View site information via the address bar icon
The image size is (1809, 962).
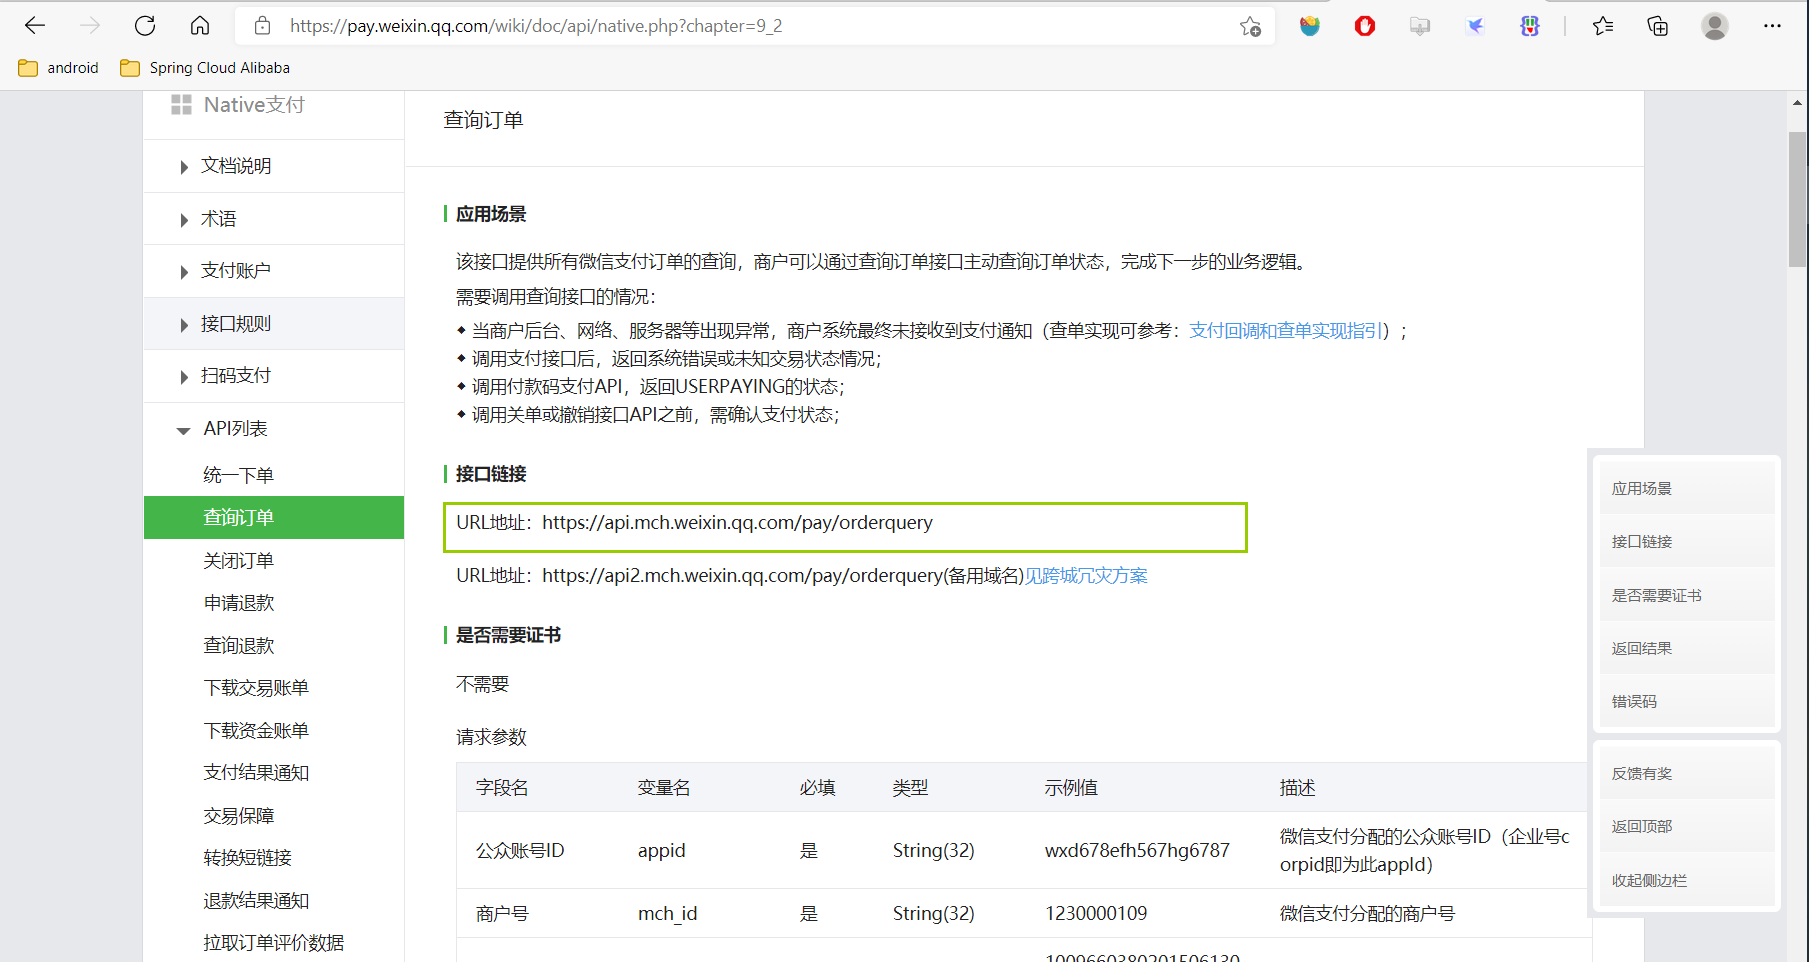click(262, 26)
